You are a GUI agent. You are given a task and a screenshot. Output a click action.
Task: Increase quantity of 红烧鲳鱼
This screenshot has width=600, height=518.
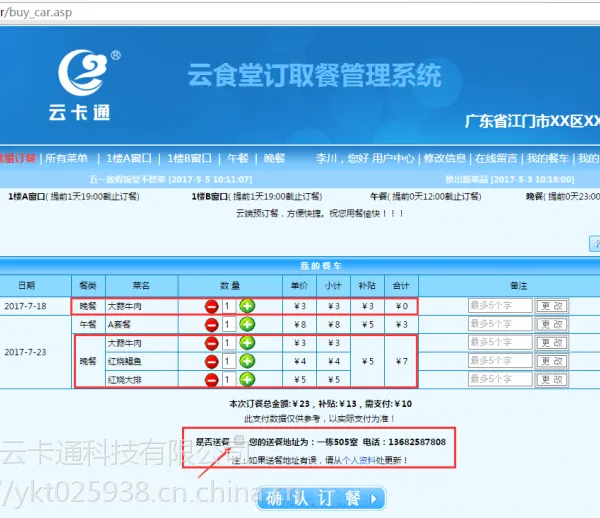247,361
